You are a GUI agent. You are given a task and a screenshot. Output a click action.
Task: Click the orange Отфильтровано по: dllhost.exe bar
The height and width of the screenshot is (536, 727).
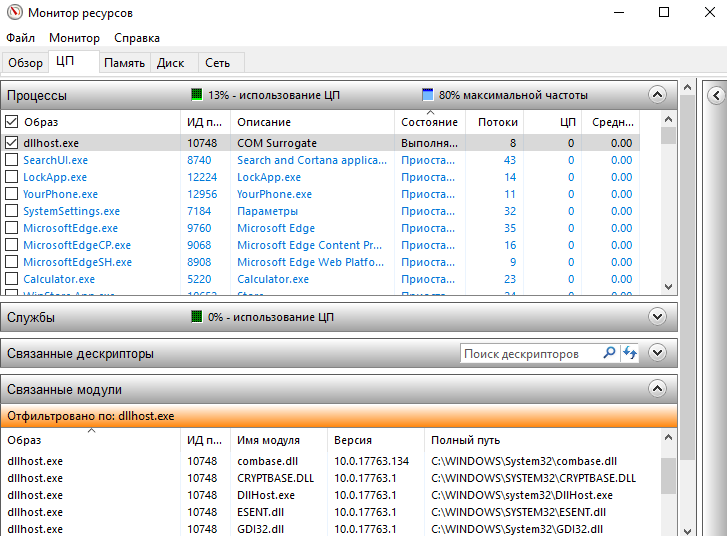click(339, 416)
